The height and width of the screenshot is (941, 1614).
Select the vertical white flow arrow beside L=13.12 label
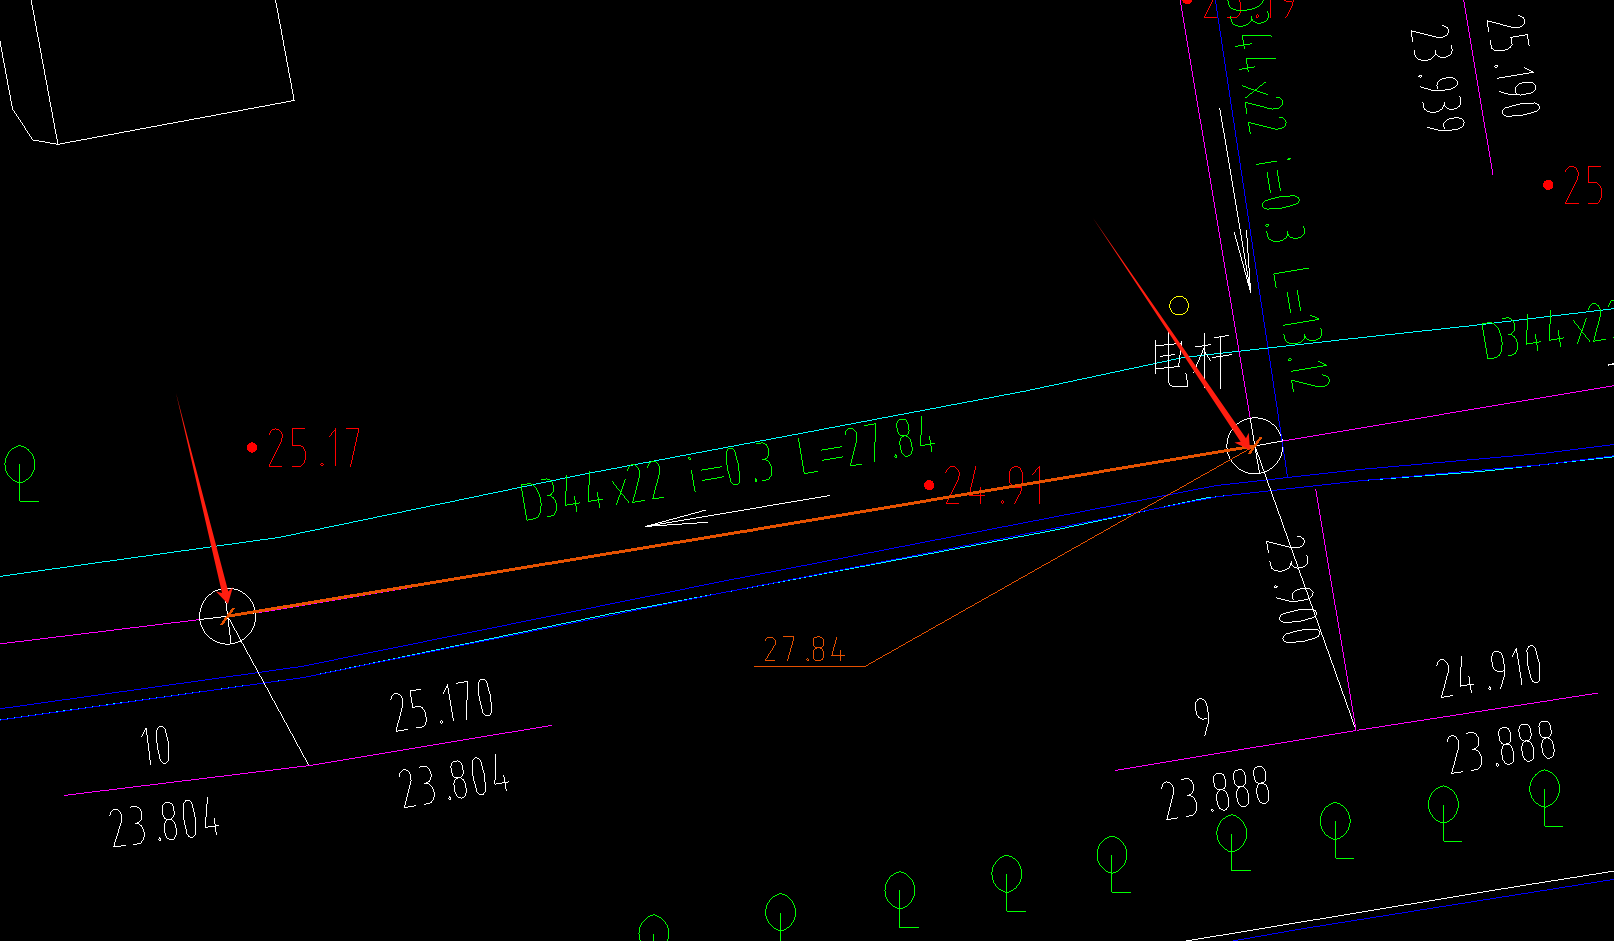[x=1237, y=201]
